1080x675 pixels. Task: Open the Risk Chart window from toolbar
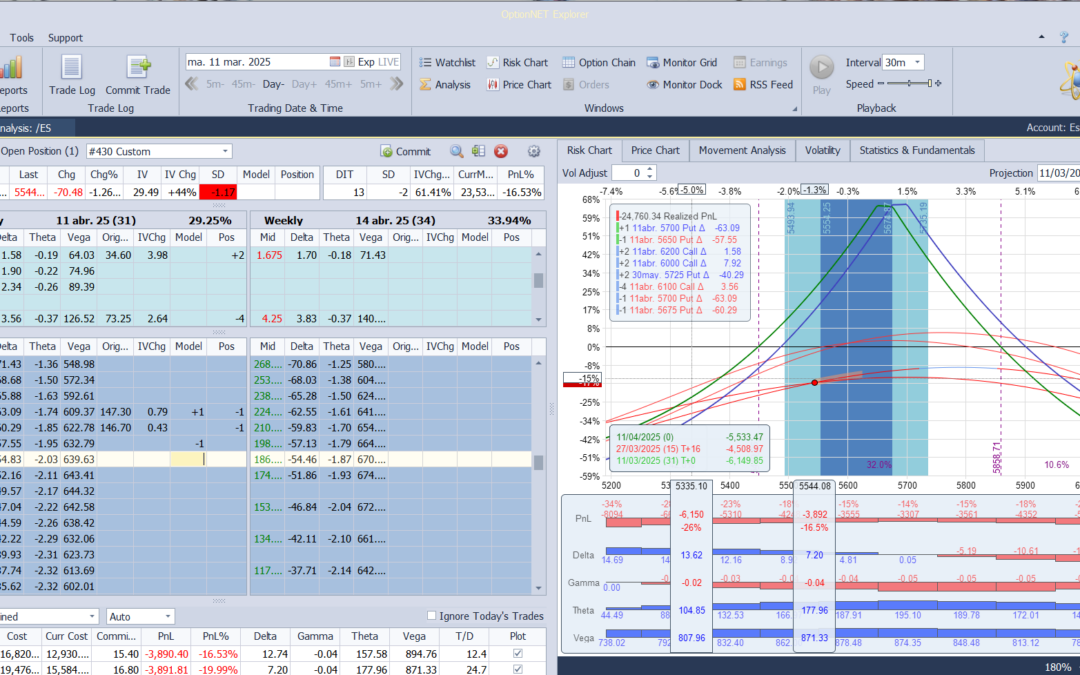click(517, 63)
